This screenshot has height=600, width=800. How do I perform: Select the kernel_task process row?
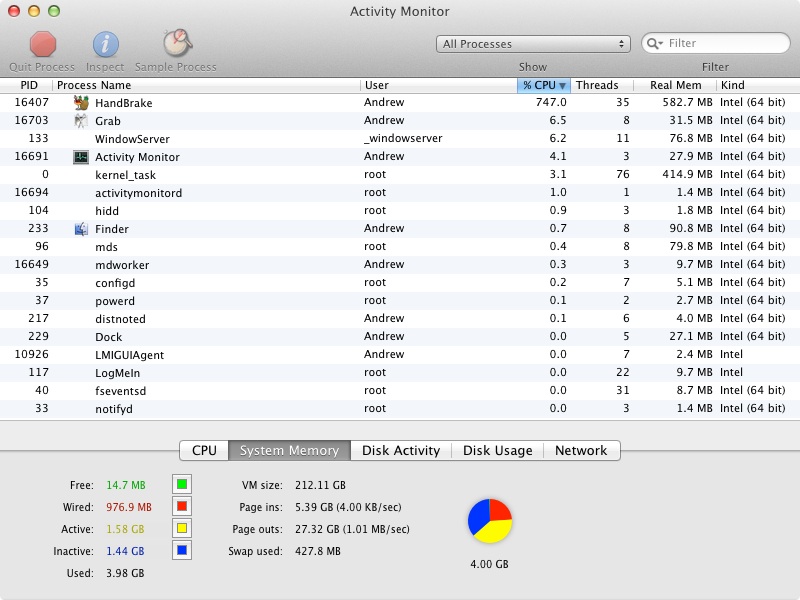tap(400, 174)
